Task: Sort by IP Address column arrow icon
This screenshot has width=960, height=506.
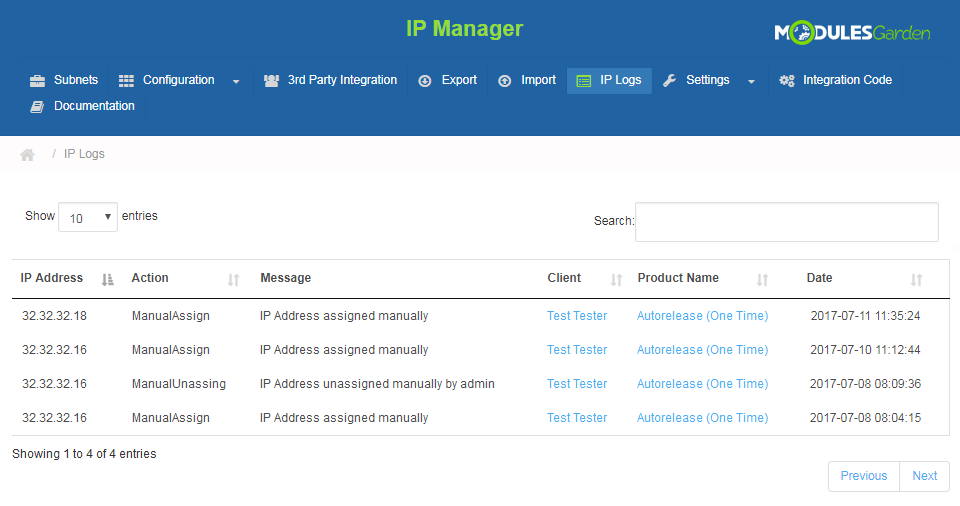Action: [x=108, y=280]
